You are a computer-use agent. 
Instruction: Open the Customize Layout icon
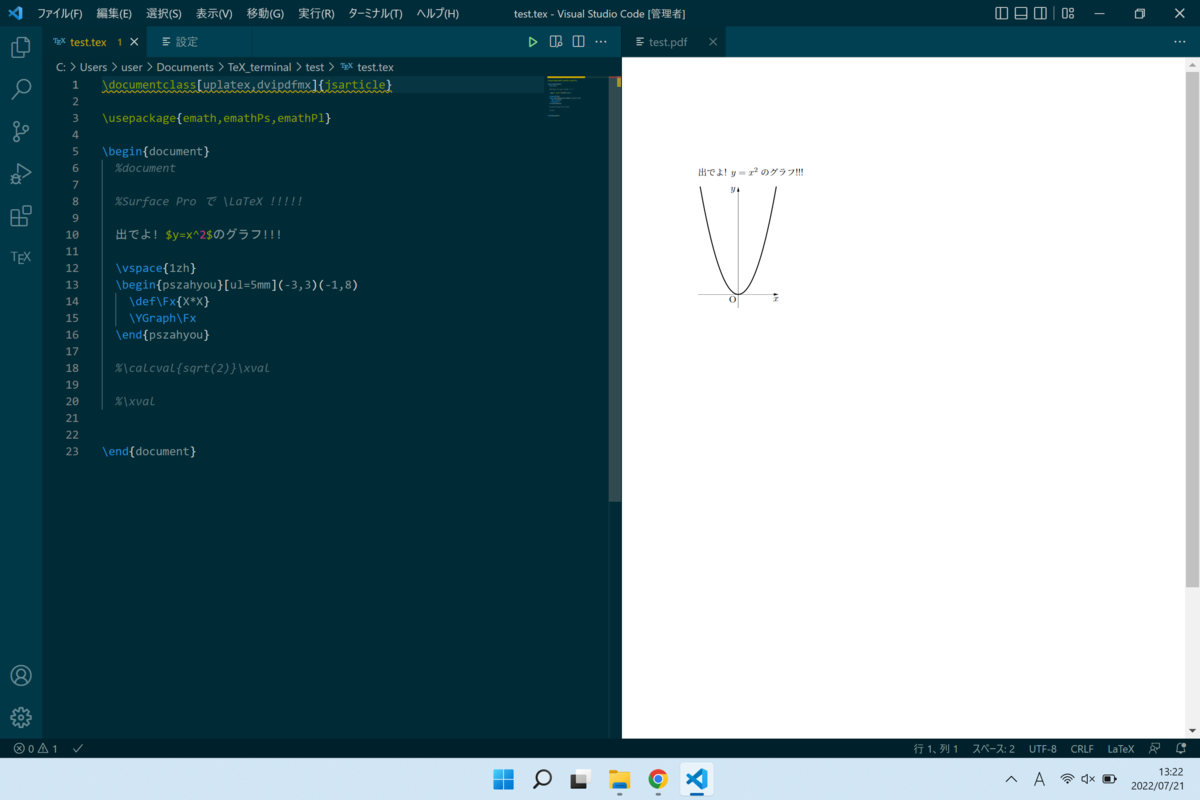pos(1068,13)
